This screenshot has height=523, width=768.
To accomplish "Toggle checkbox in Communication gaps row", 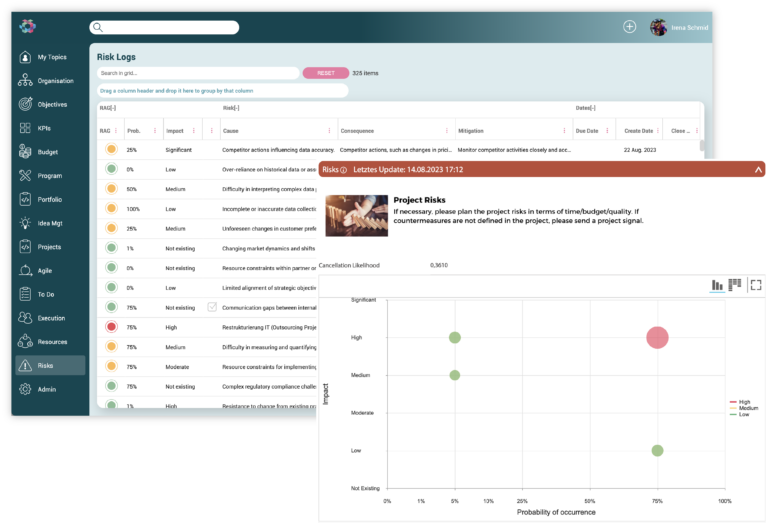I will pyautogui.click(x=212, y=307).
